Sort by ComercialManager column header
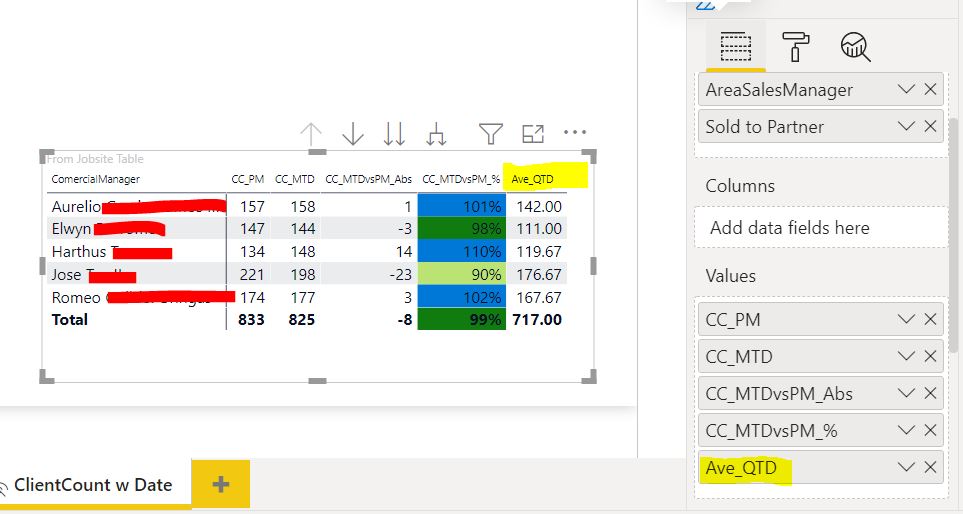This screenshot has width=963, height=514. [96, 179]
